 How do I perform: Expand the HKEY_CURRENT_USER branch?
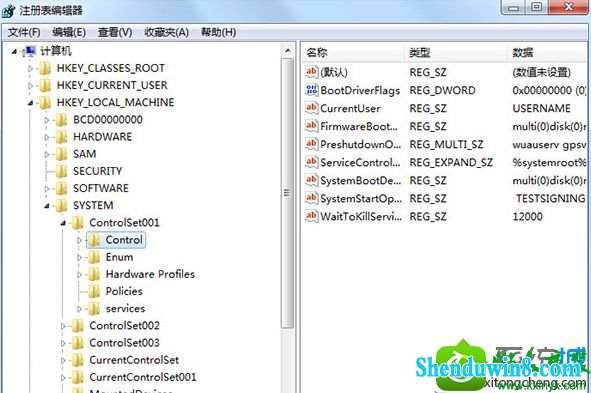(x=31, y=86)
